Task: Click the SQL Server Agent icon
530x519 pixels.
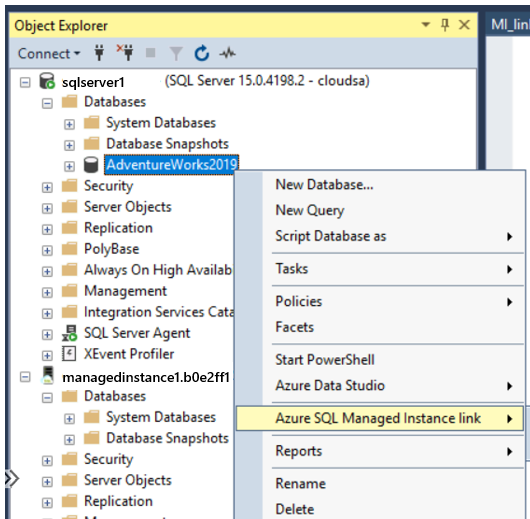Action: [69, 333]
